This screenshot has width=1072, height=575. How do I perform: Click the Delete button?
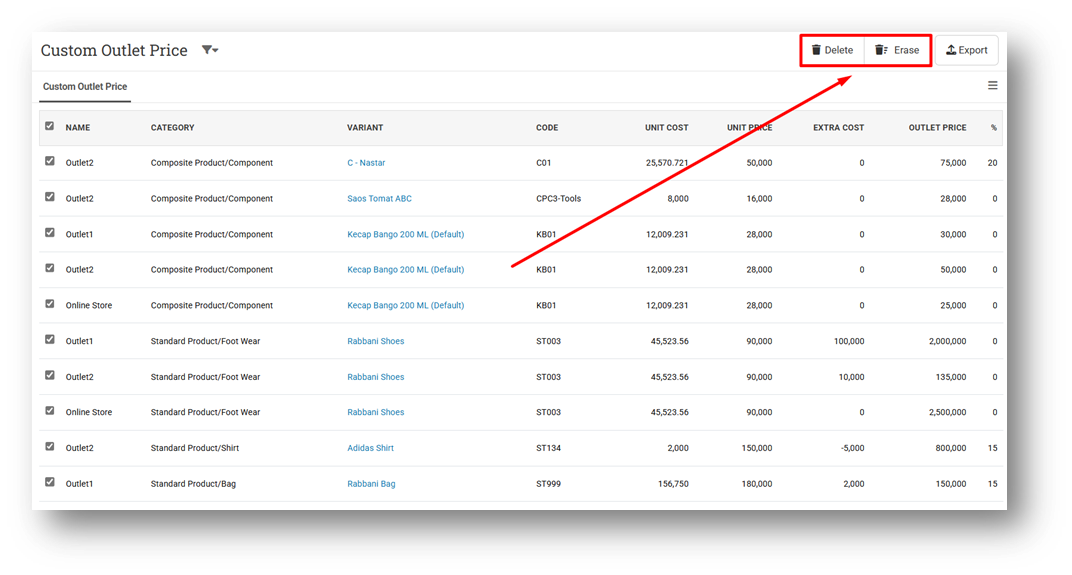(x=832, y=50)
